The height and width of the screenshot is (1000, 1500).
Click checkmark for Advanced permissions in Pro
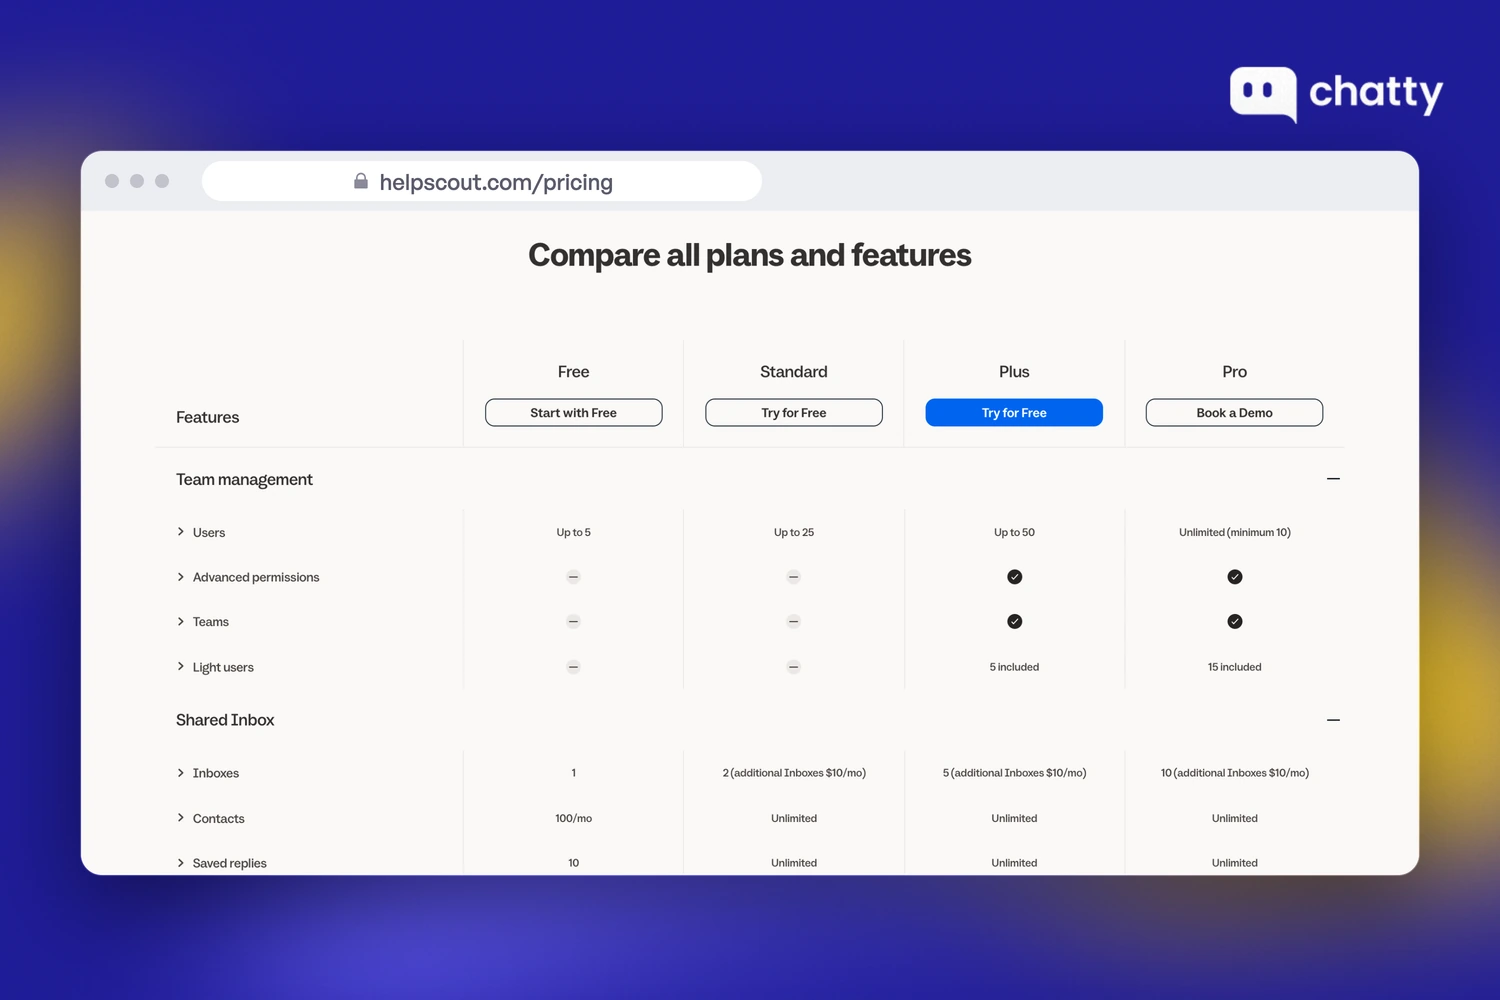(x=1234, y=577)
